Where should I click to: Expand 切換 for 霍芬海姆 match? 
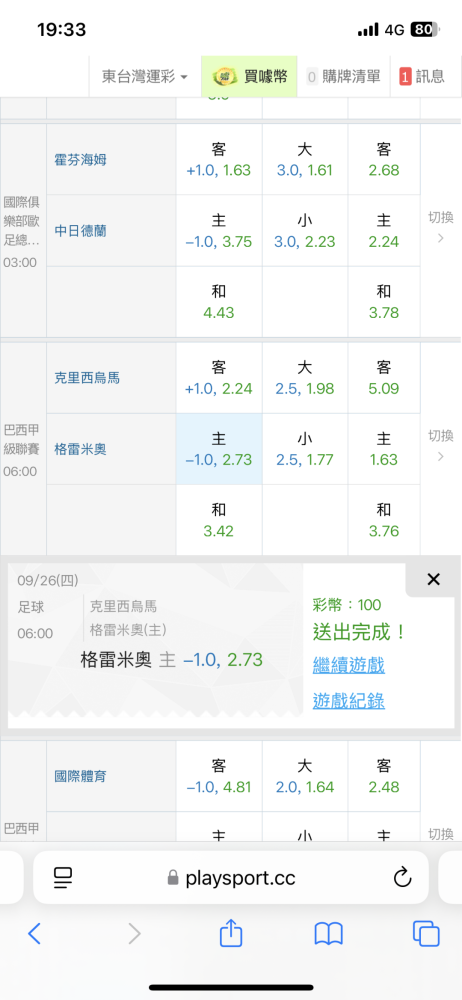[440, 228]
